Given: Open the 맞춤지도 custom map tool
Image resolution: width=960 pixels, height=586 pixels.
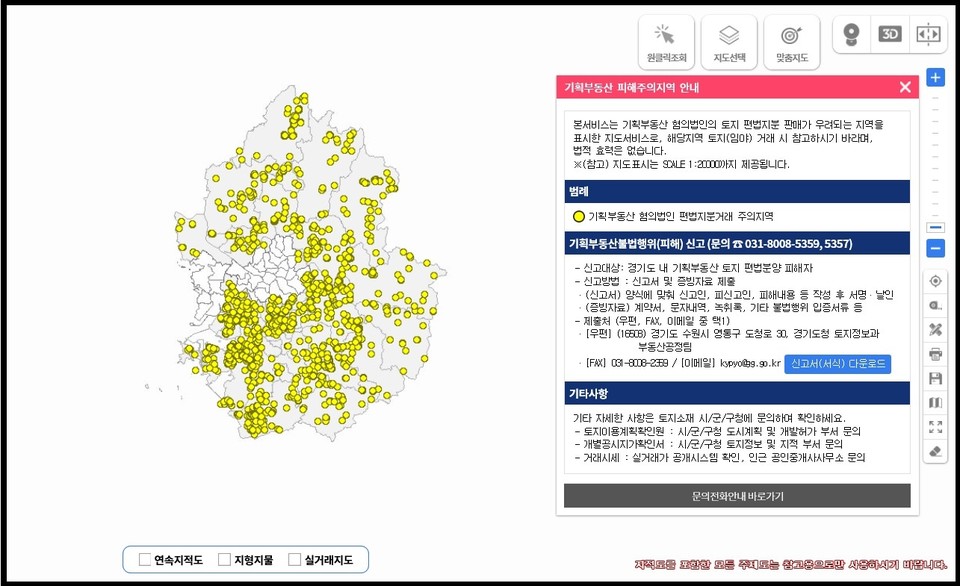Looking at the screenshot, I should tap(792, 42).
